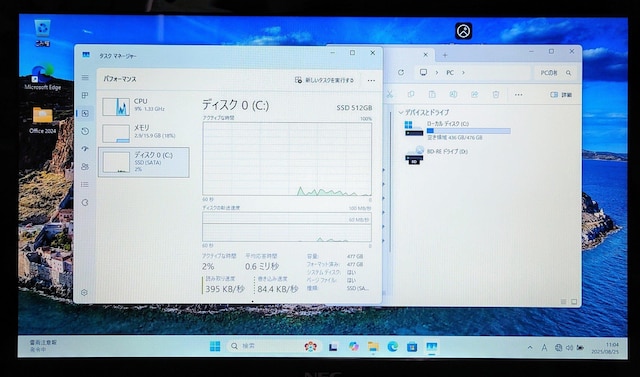Click the Copy icon in Explorer toolbar
Image resolution: width=640 pixels, height=377 pixels.
point(411,94)
